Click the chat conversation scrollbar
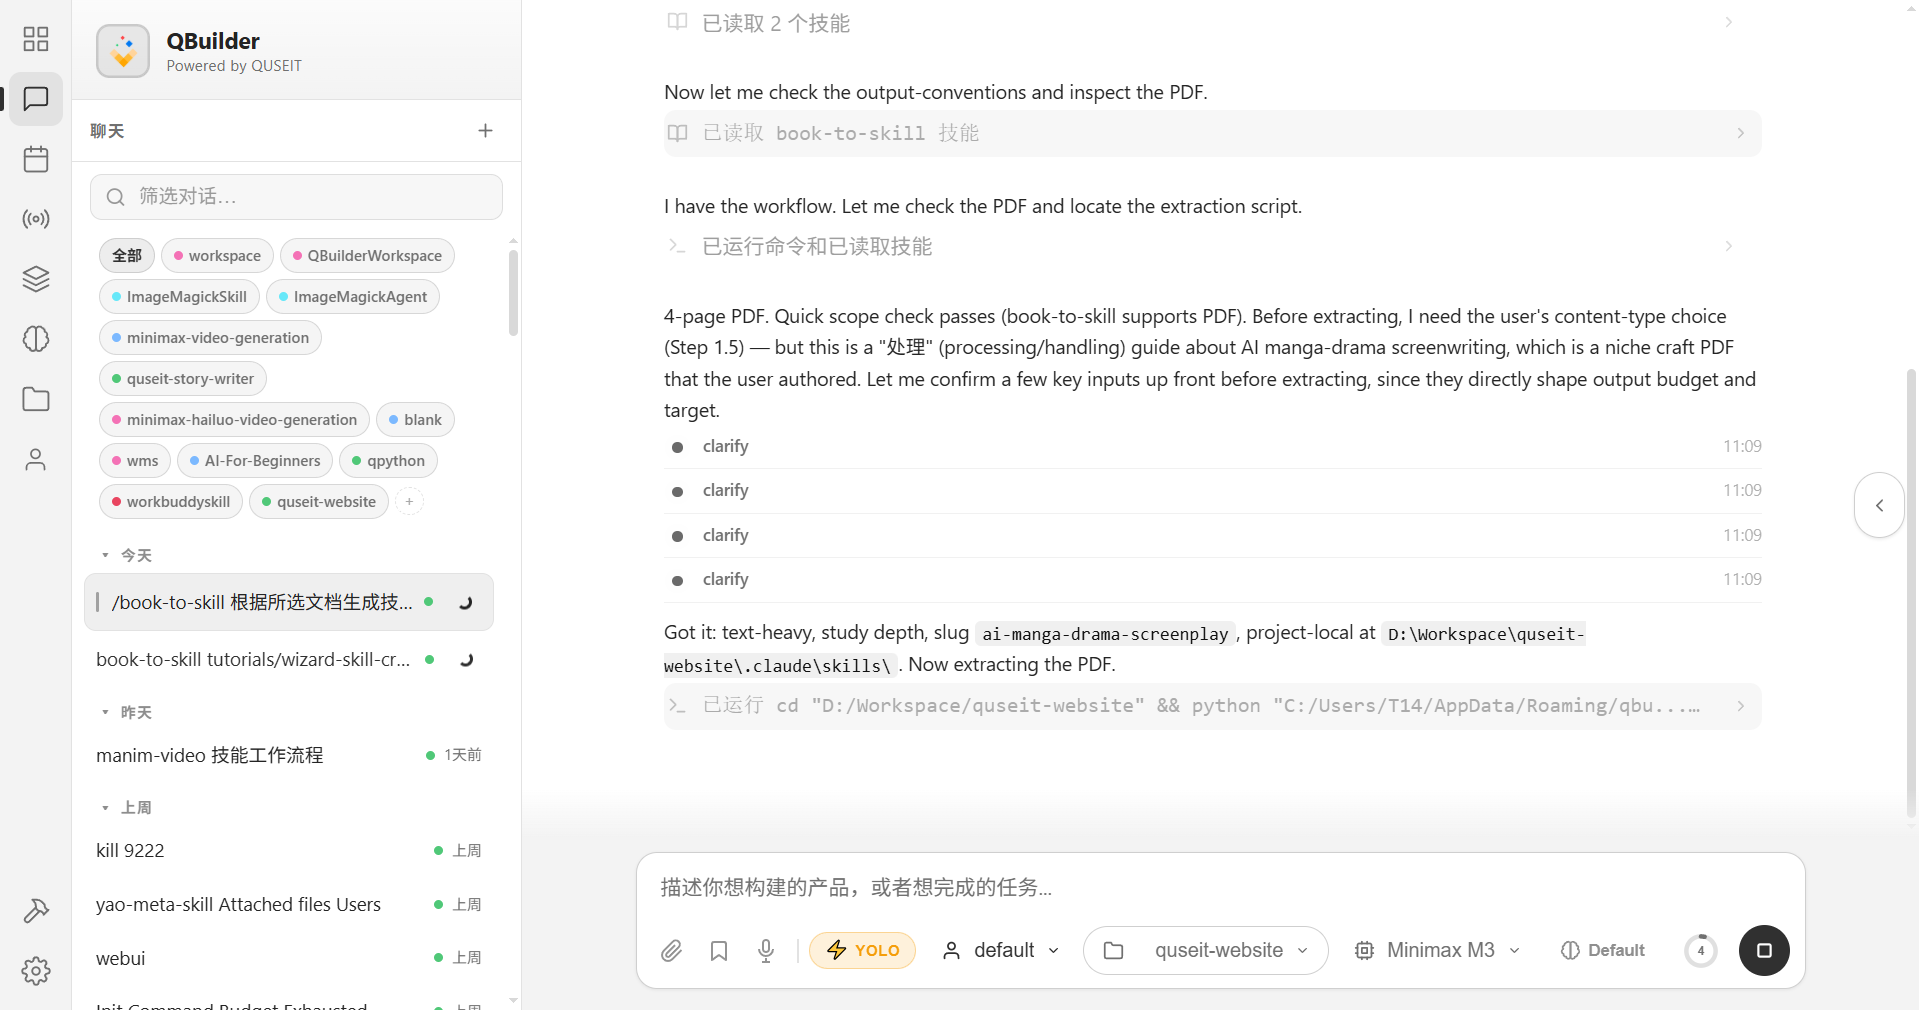 pyautogui.click(x=1911, y=592)
